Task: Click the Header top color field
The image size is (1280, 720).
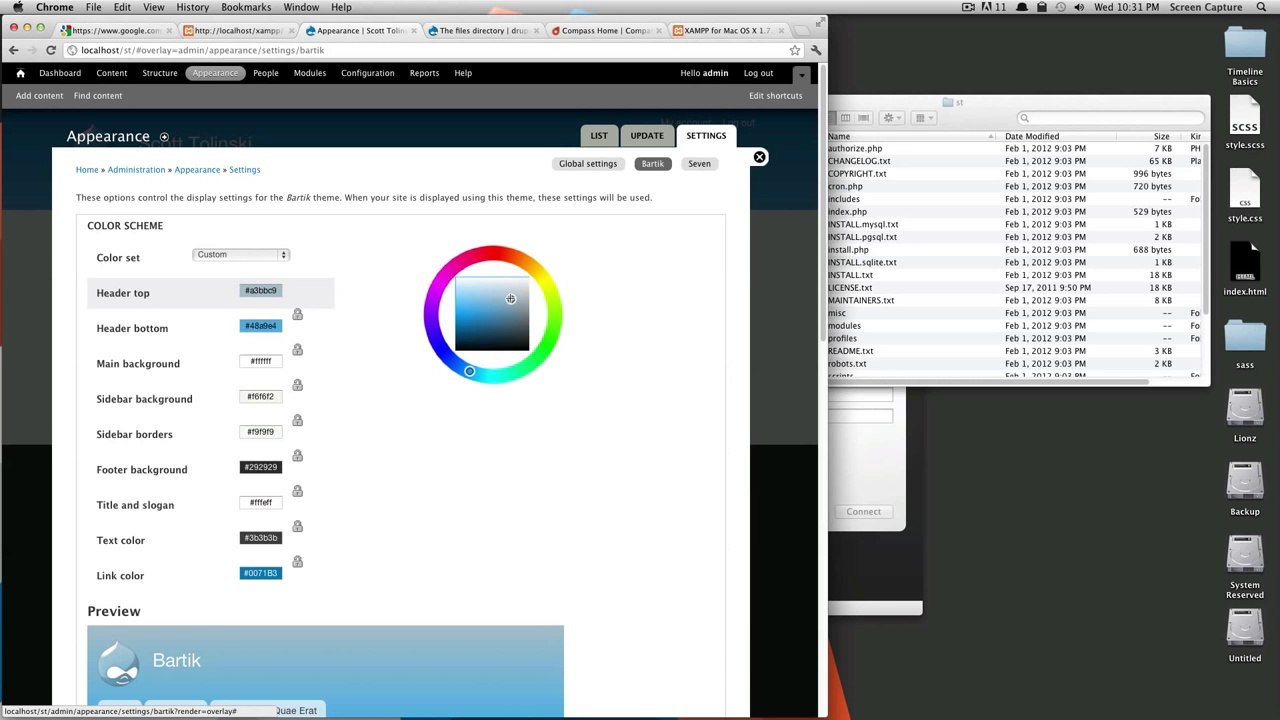Action: (260, 291)
